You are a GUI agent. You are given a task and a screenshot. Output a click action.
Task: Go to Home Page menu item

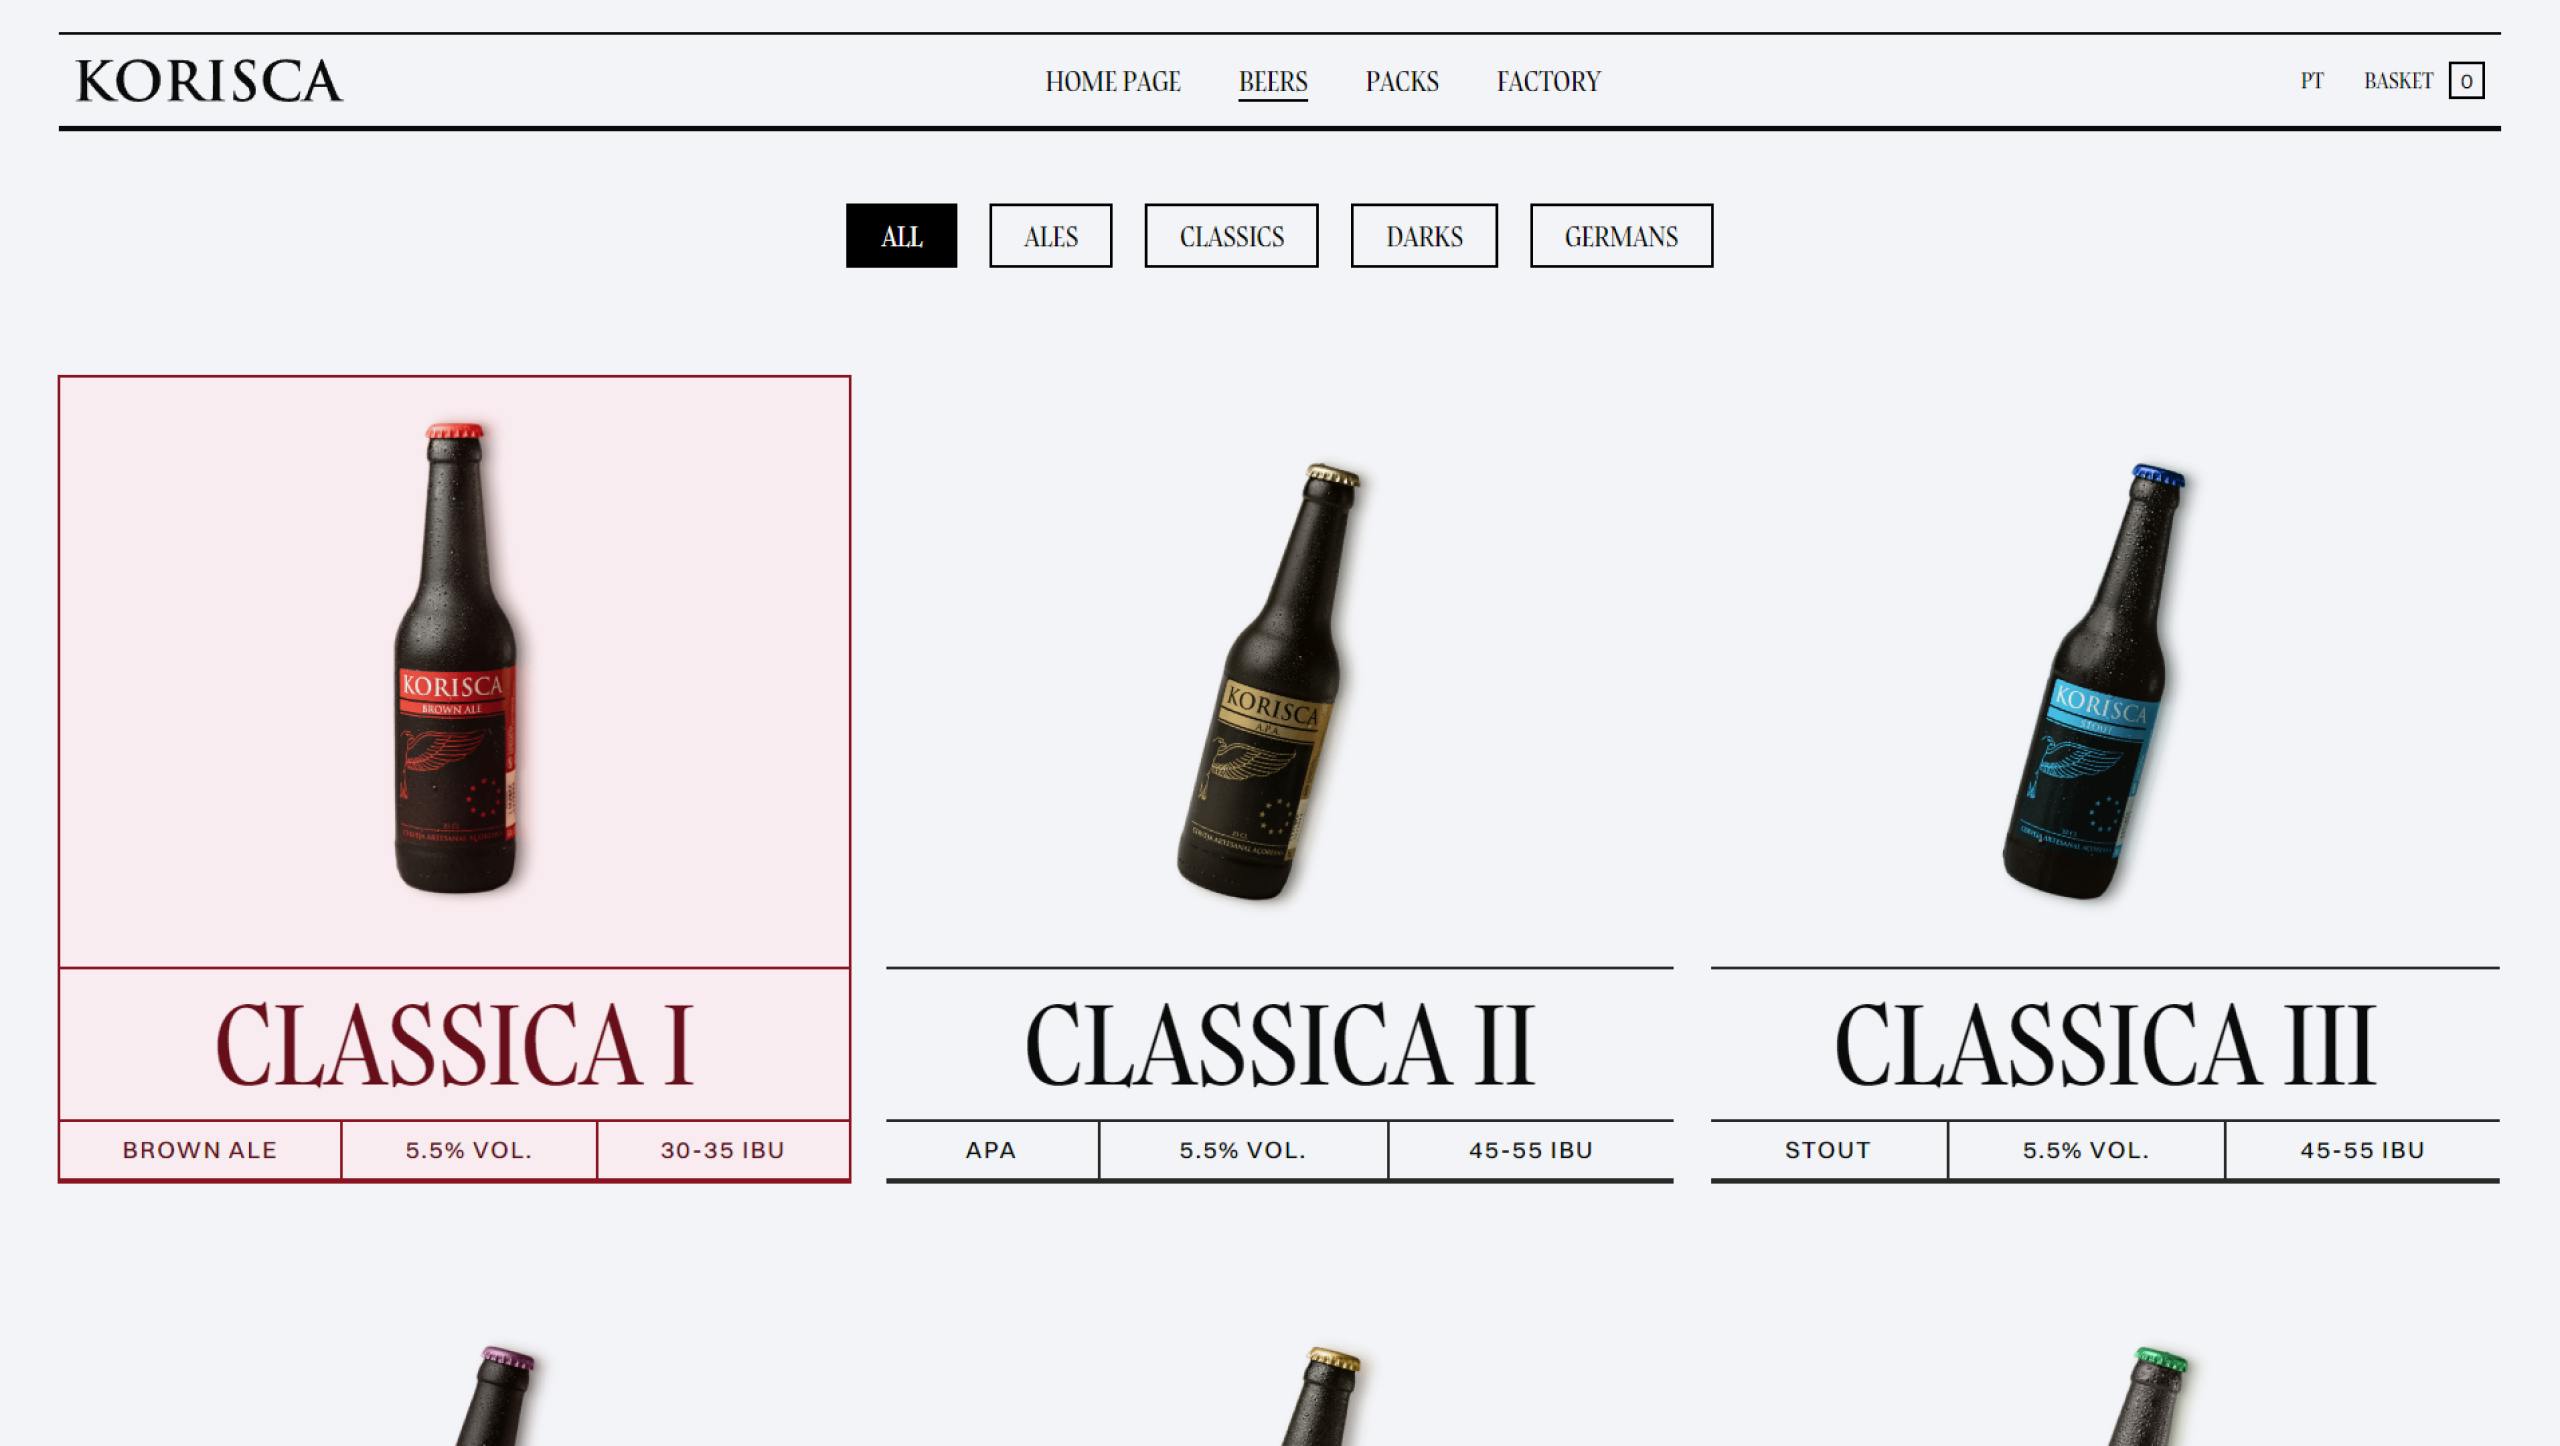[1113, 81]
